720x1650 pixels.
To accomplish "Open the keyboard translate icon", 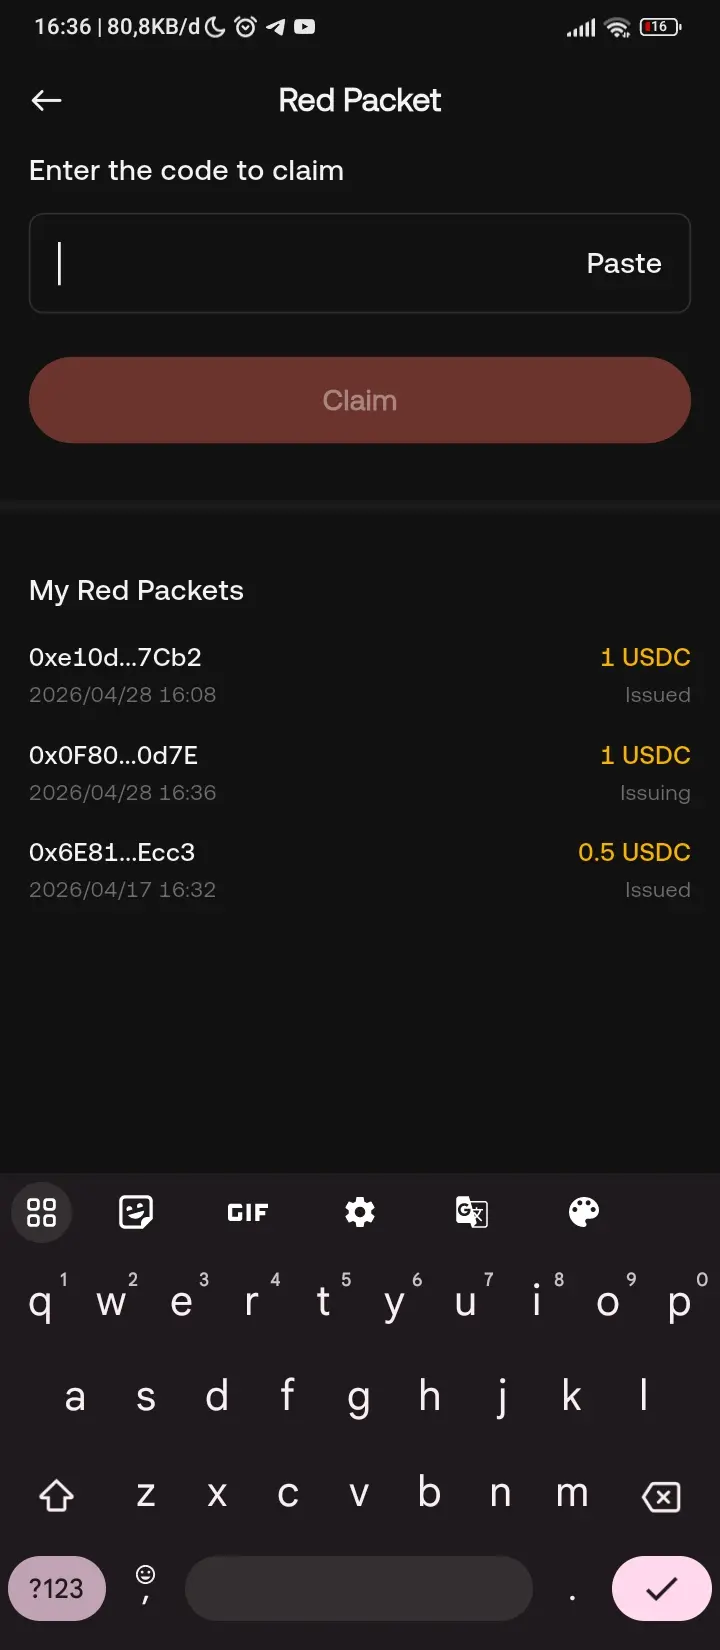I will 472,1212.
